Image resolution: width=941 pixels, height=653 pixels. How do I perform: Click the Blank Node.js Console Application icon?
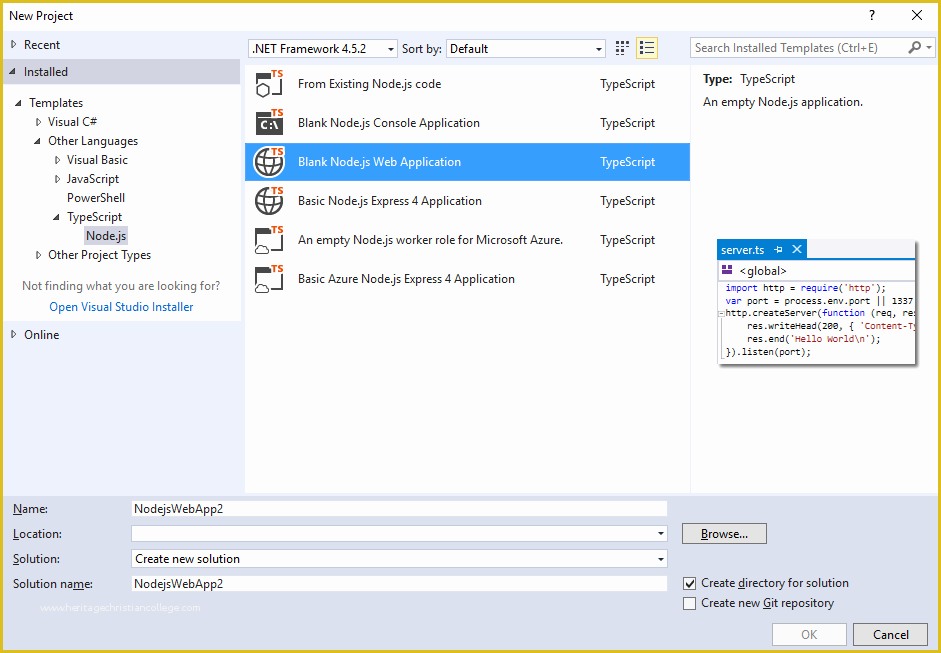[x=268, y=123]
